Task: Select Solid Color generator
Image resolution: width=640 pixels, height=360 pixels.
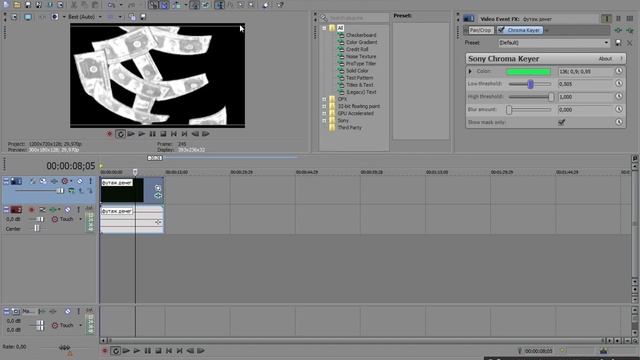Action: (x=357, y=71)
